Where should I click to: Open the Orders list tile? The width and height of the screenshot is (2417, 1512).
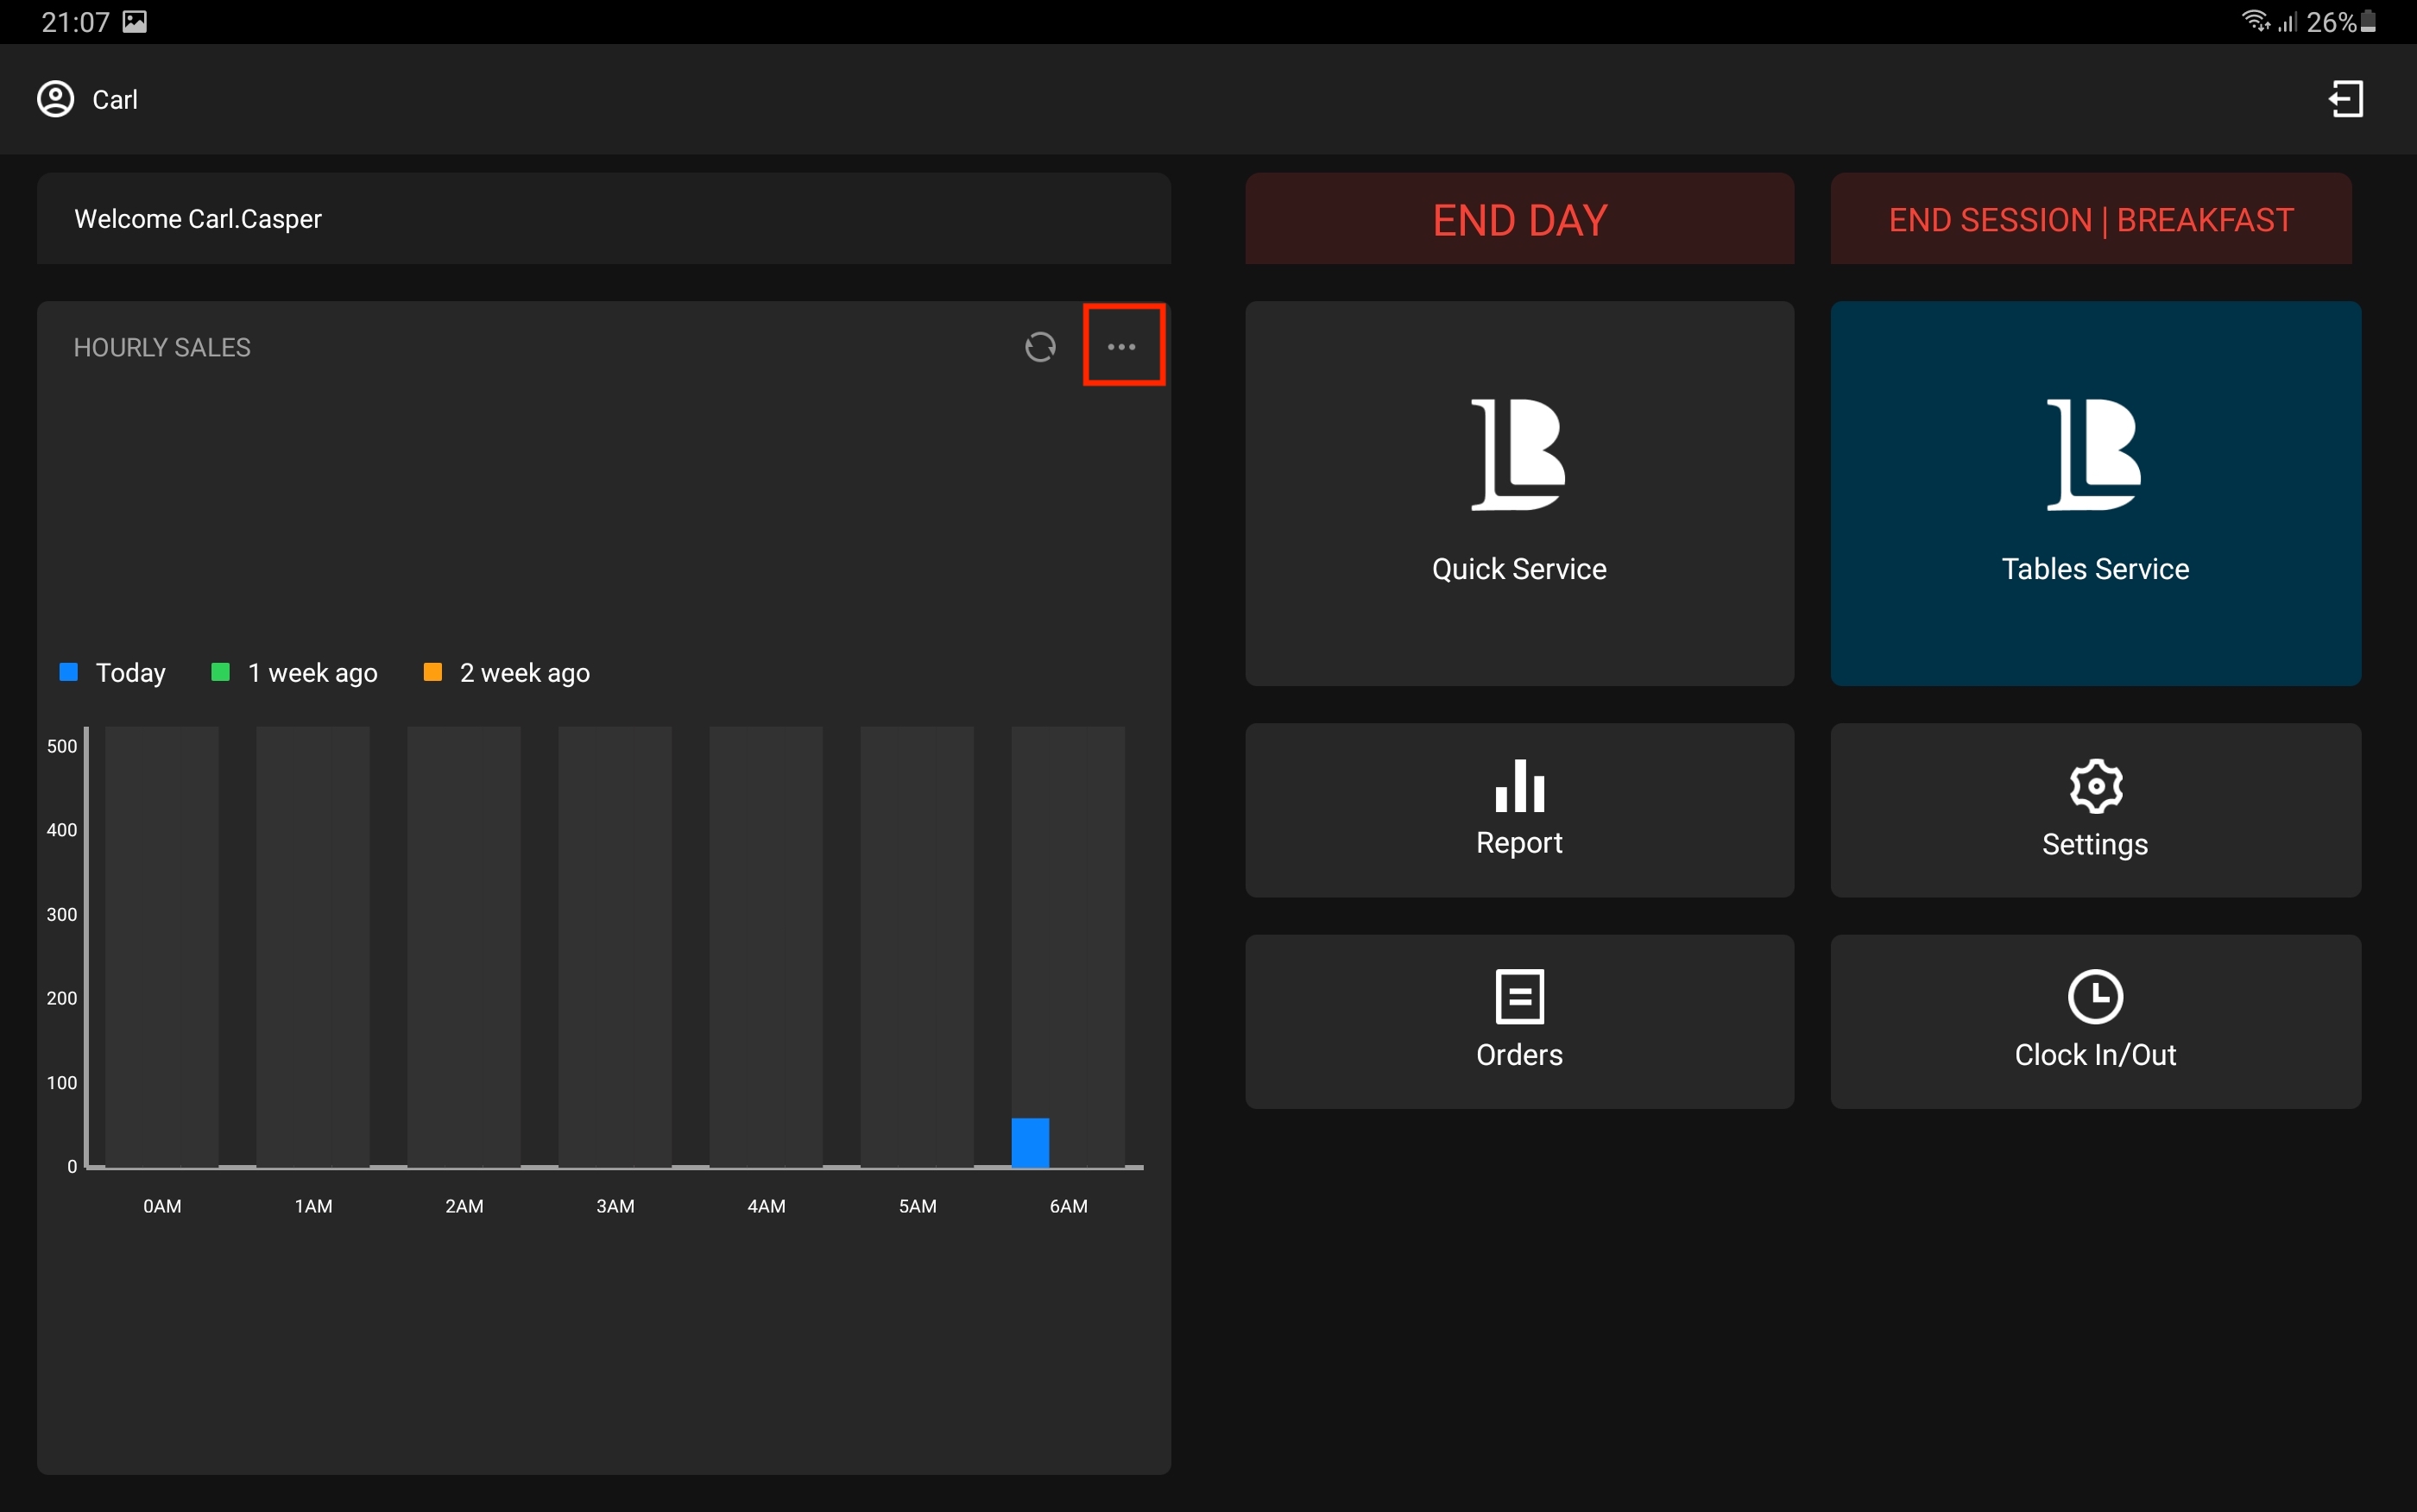[x=1518, y=1020]
